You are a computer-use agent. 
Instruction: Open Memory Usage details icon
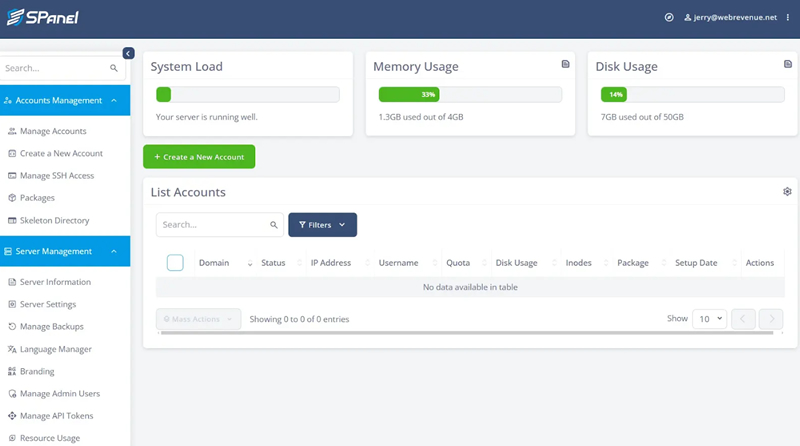pos(565,64)
